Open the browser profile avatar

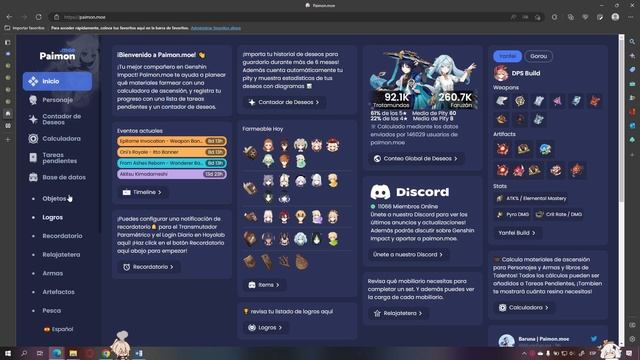pyautogui.click(x=616, y=17)
